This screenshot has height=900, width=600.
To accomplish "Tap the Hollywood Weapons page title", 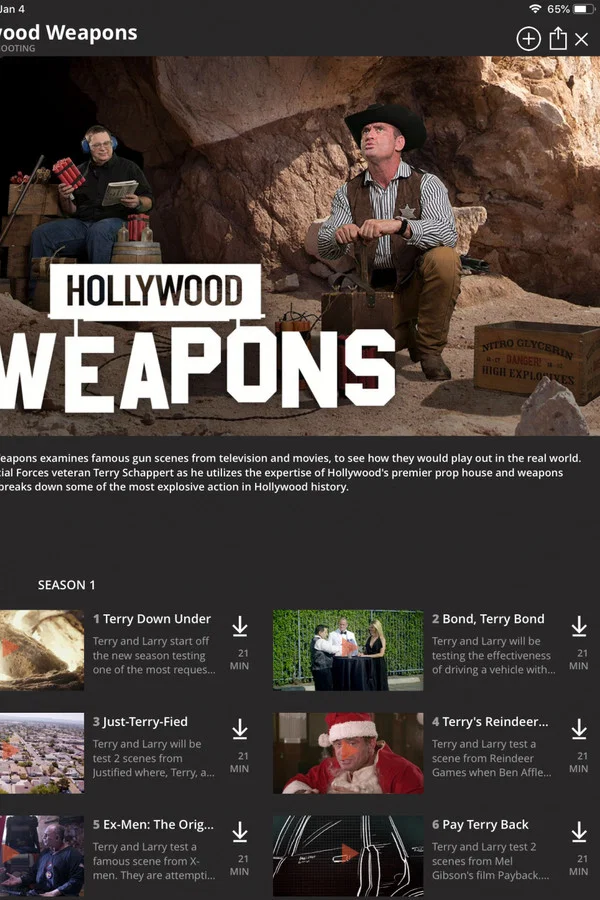I will pyautogui.click(x=68, y=32).
